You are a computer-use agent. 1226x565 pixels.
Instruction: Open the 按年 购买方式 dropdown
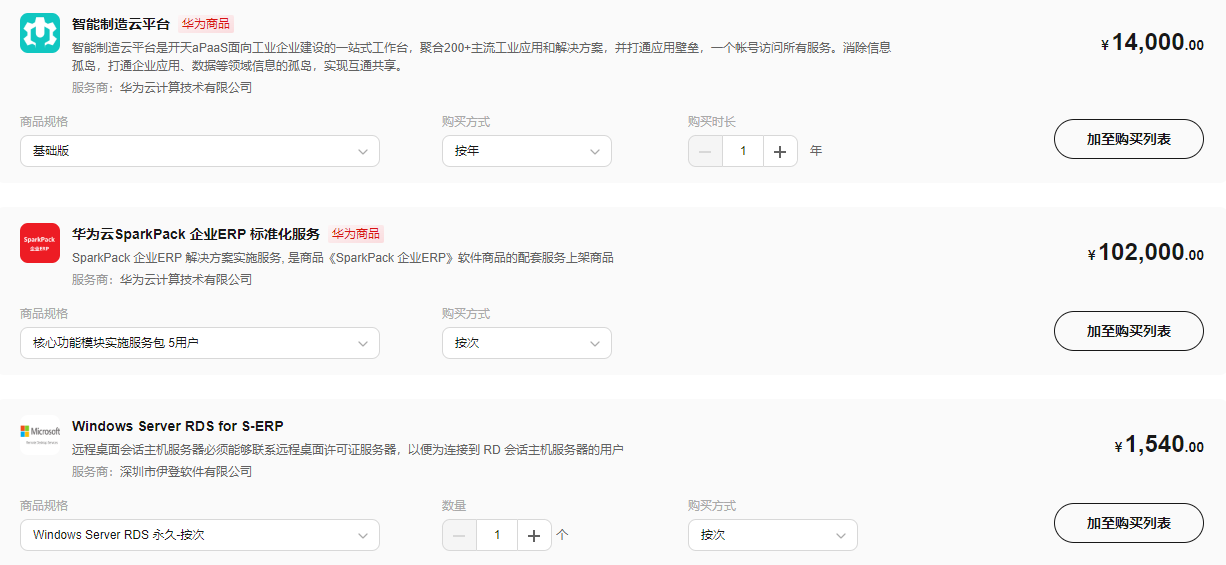point(527,151)
